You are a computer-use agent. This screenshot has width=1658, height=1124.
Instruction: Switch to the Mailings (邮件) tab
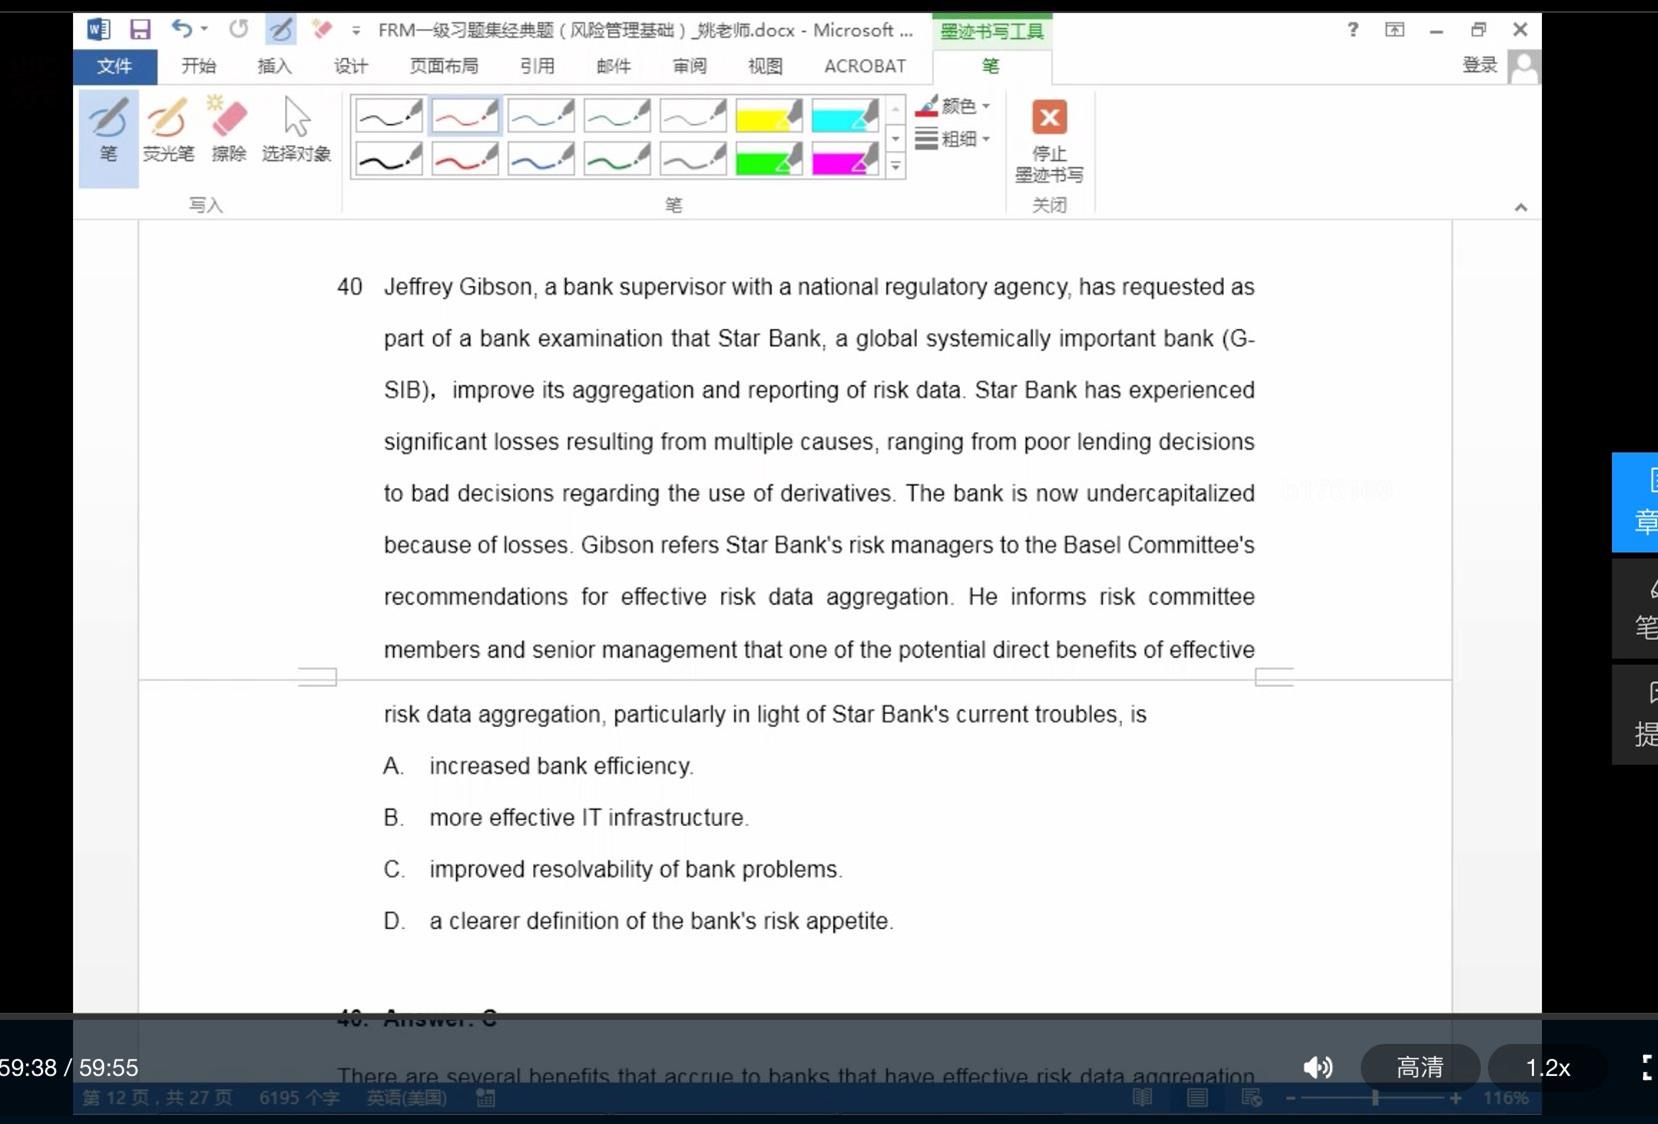point(613,66)
